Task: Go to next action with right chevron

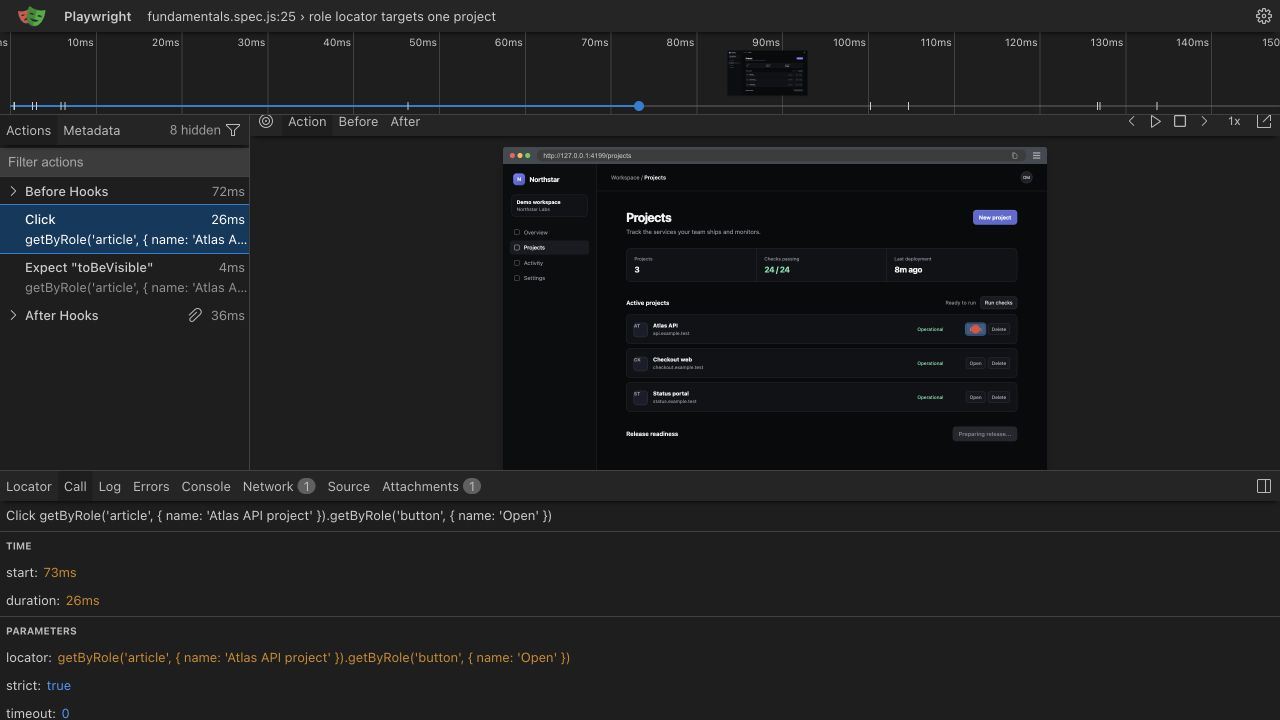Action: (x=1204, y=121)
